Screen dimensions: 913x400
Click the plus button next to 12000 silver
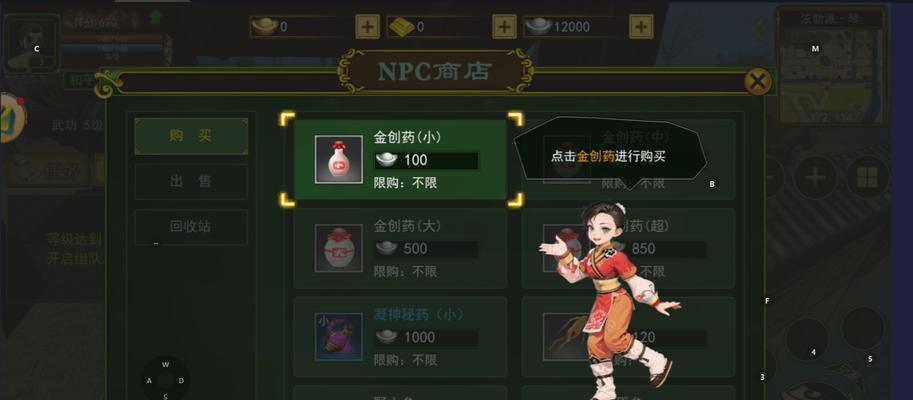[641, 26]
